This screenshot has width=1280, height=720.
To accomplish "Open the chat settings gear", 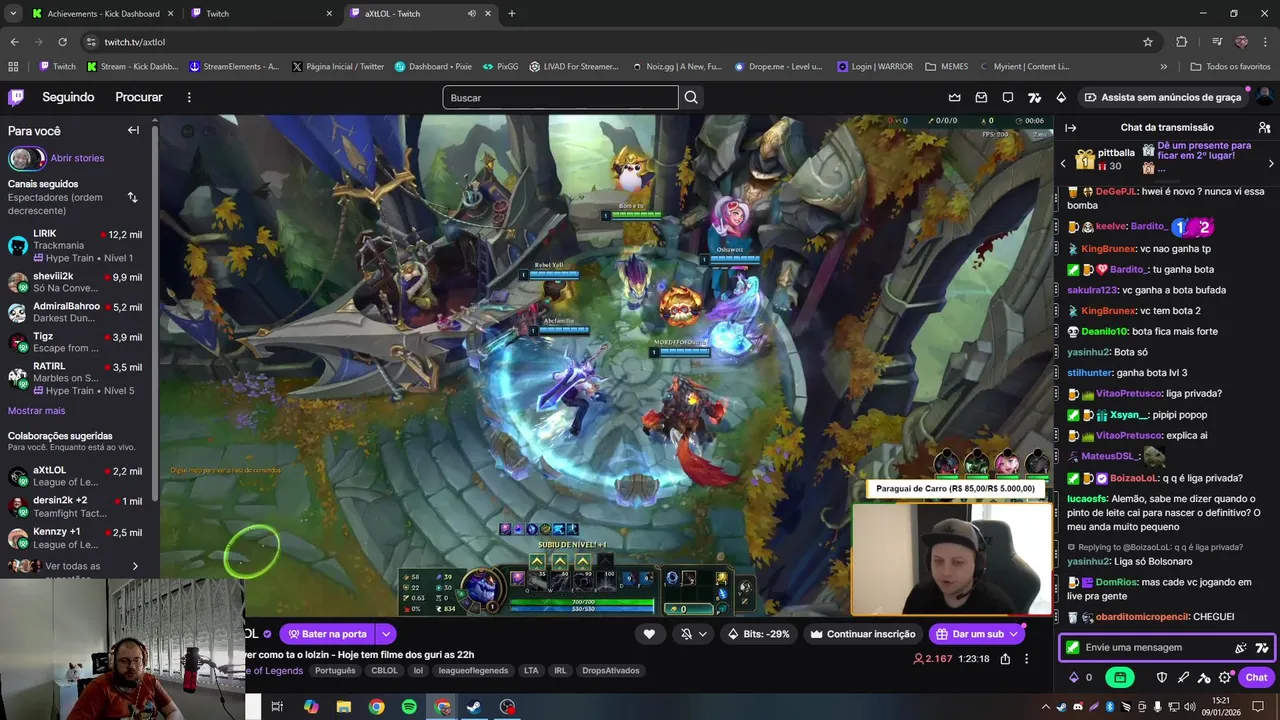I will pyautogui.click(x=1225, y=677).
